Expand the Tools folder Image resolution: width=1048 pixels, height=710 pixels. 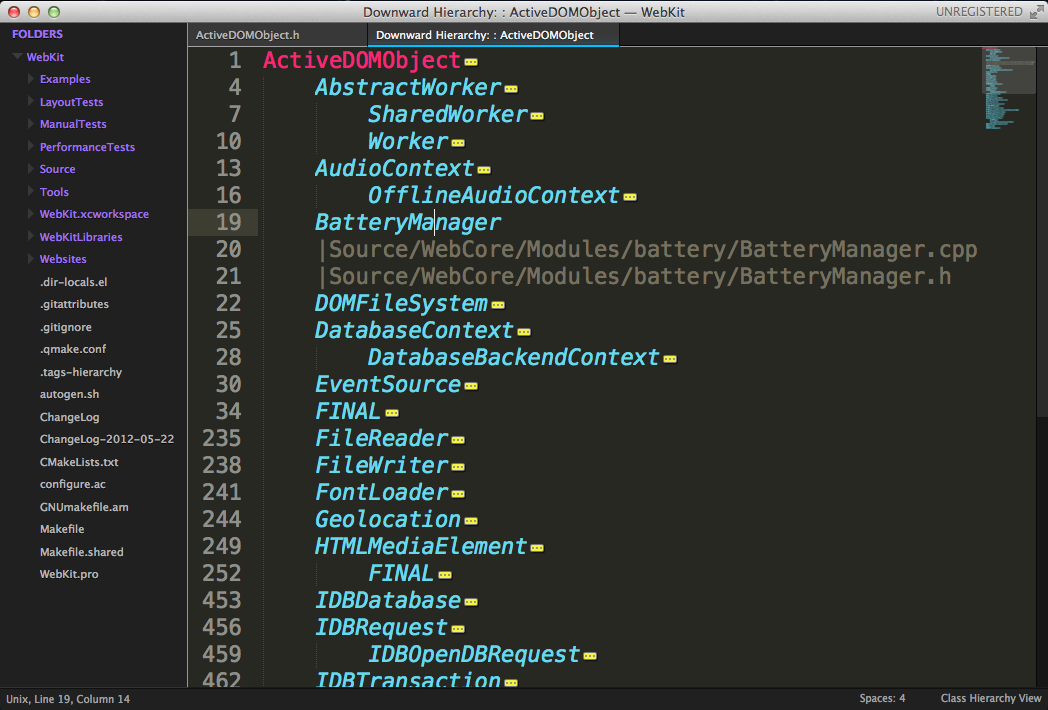pos(31,191)
